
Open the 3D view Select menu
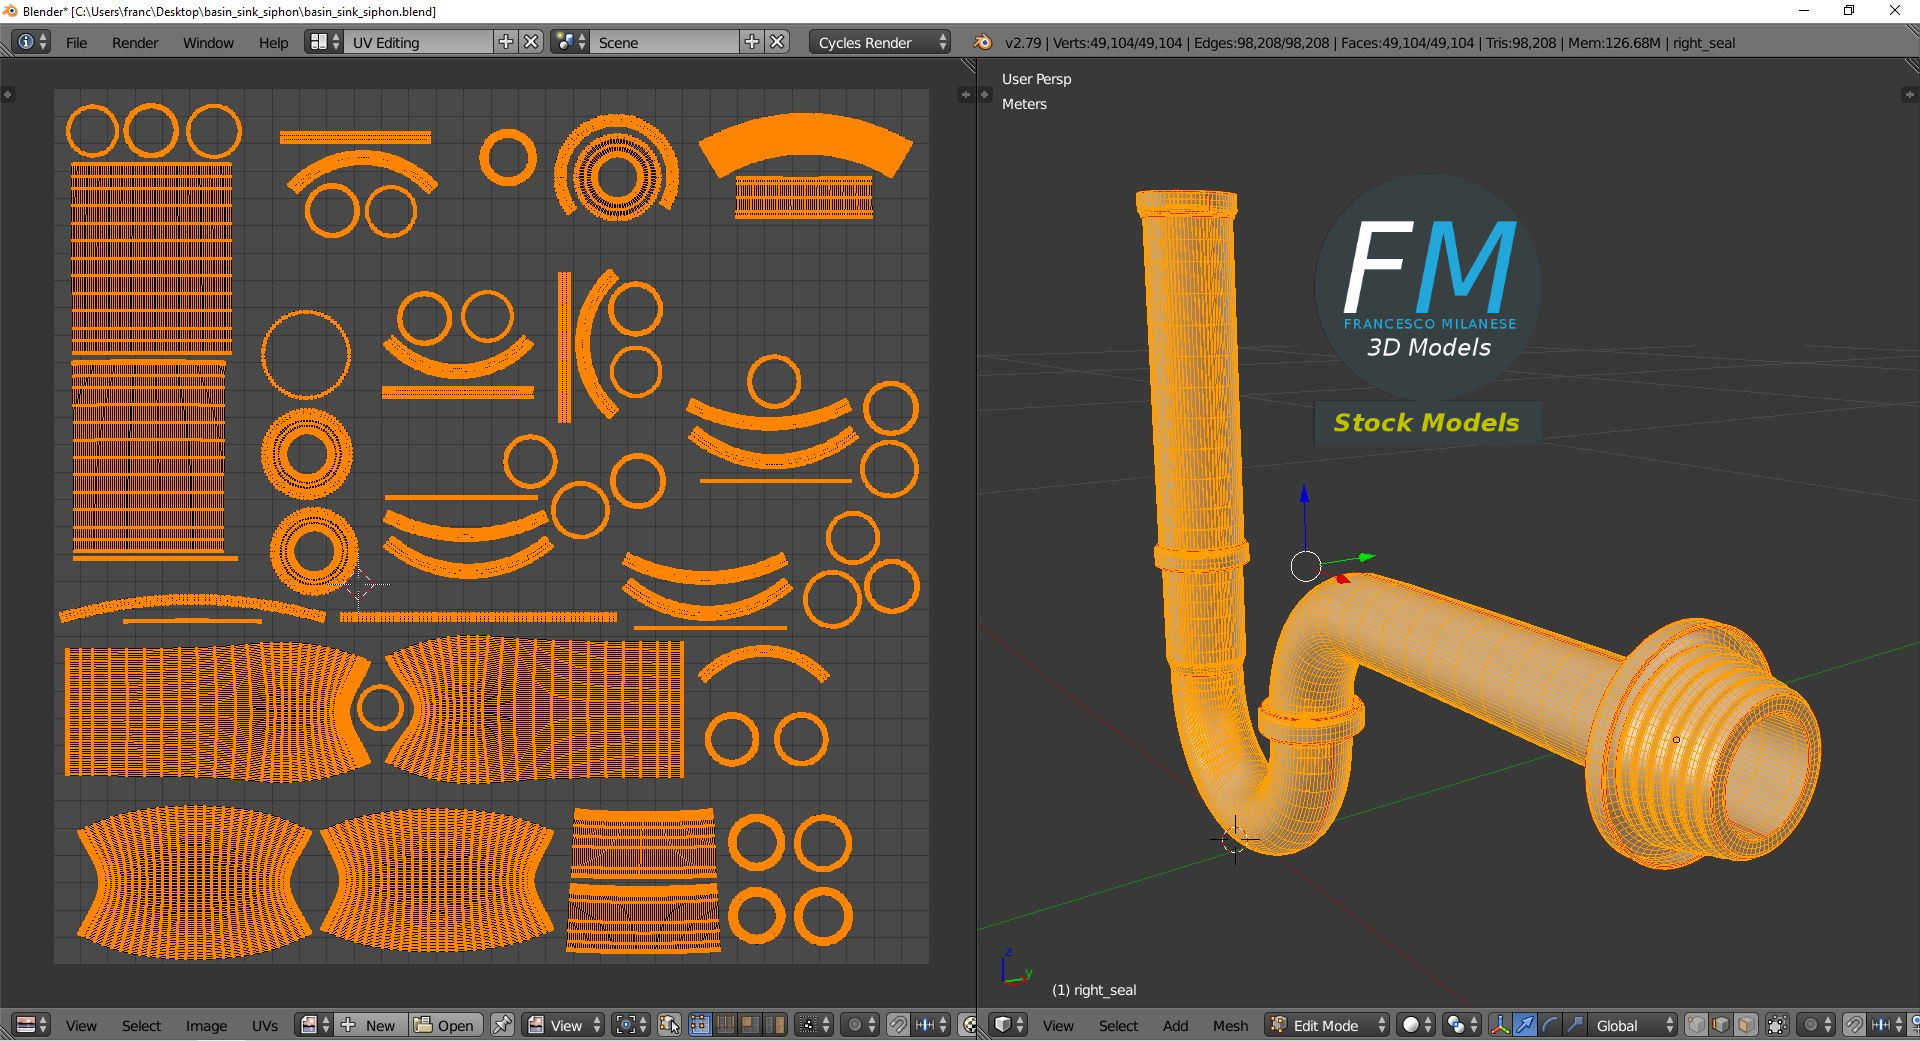point(1118,1025)
